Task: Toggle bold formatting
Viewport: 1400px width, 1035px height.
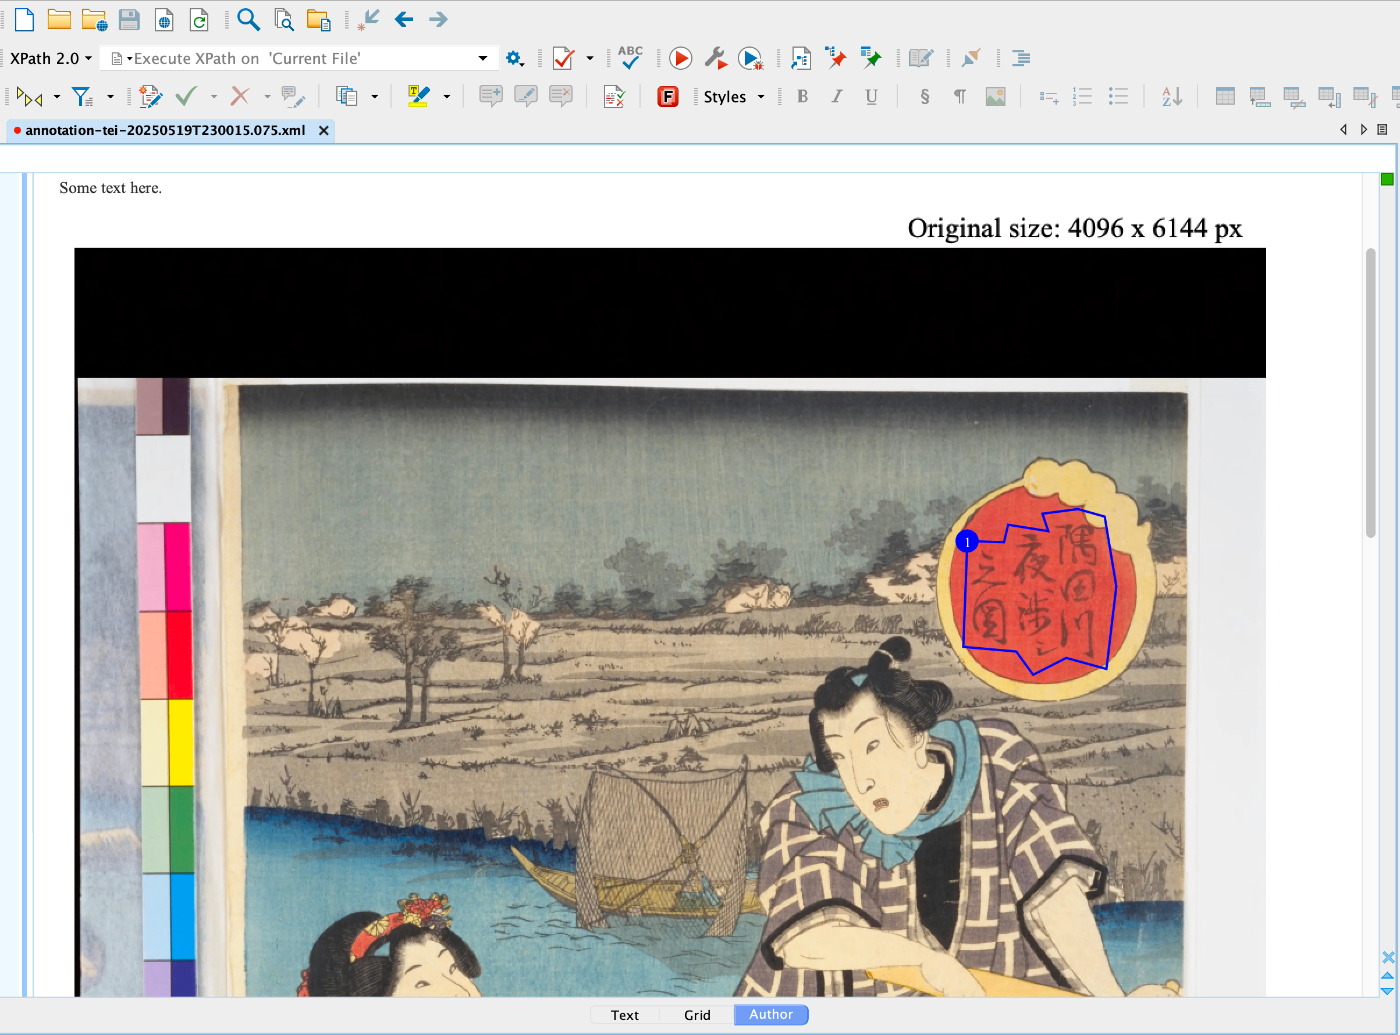Action: (802, 96)
